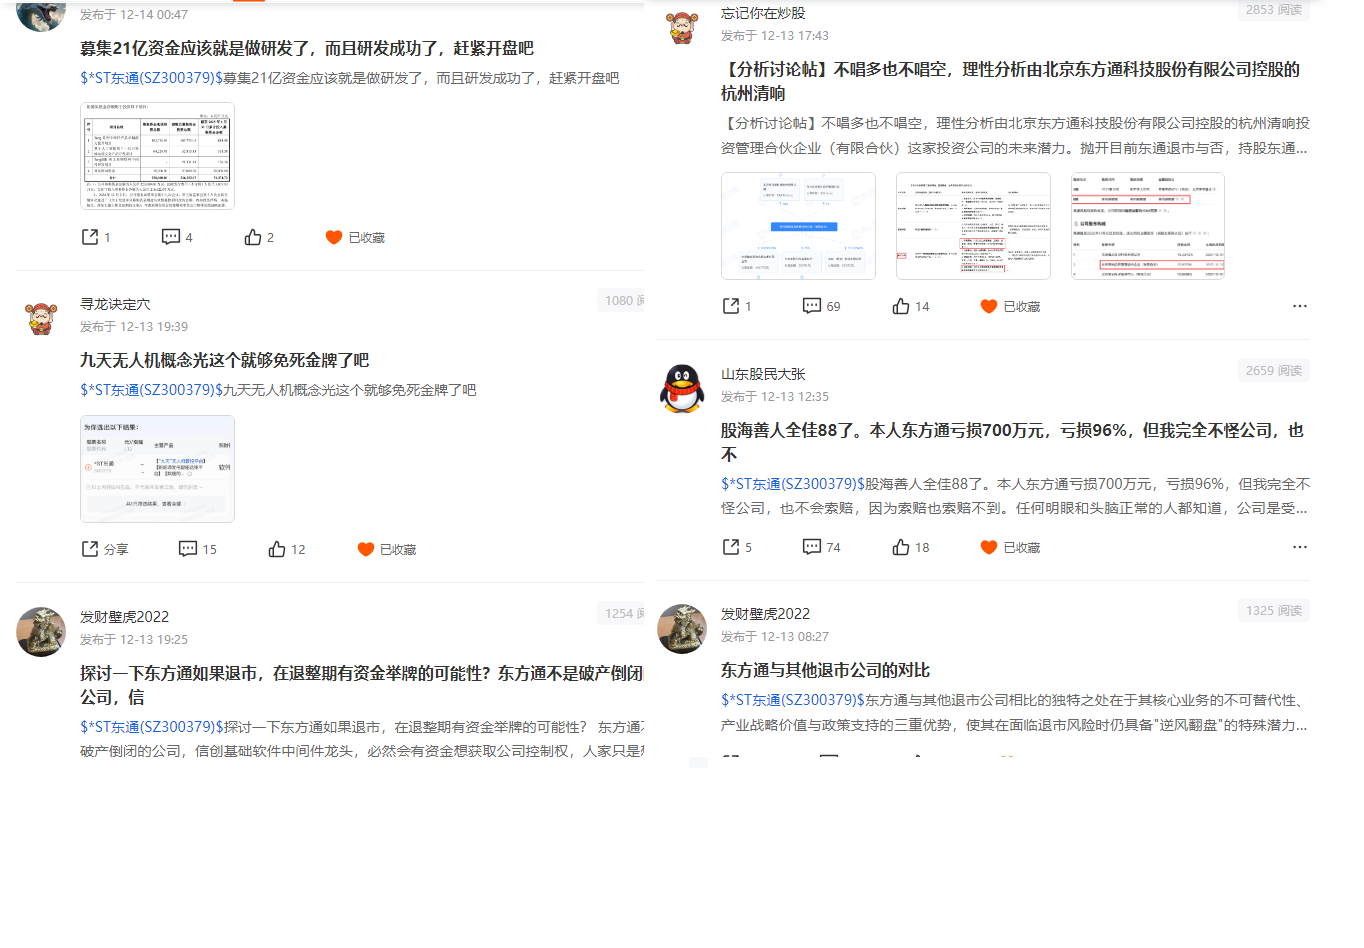
Task: Click $*ST东通(SZ300379)$ tag in 九天无人机 post
Action: click(151, 390)
